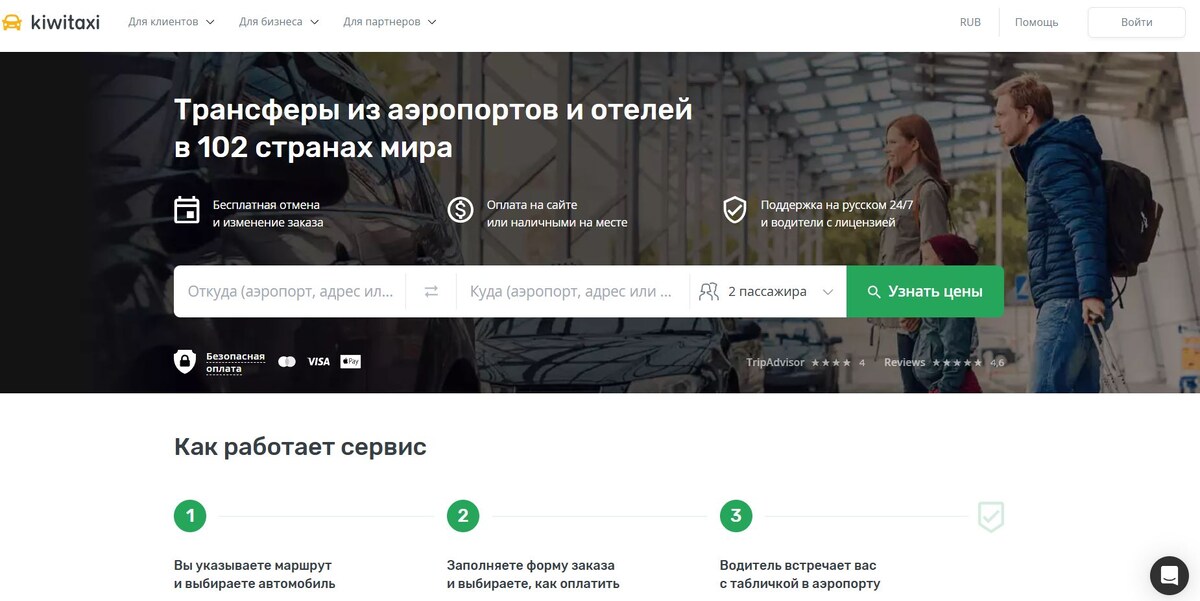
Task: Change currency via RUB selector
Action: (970, 22)
